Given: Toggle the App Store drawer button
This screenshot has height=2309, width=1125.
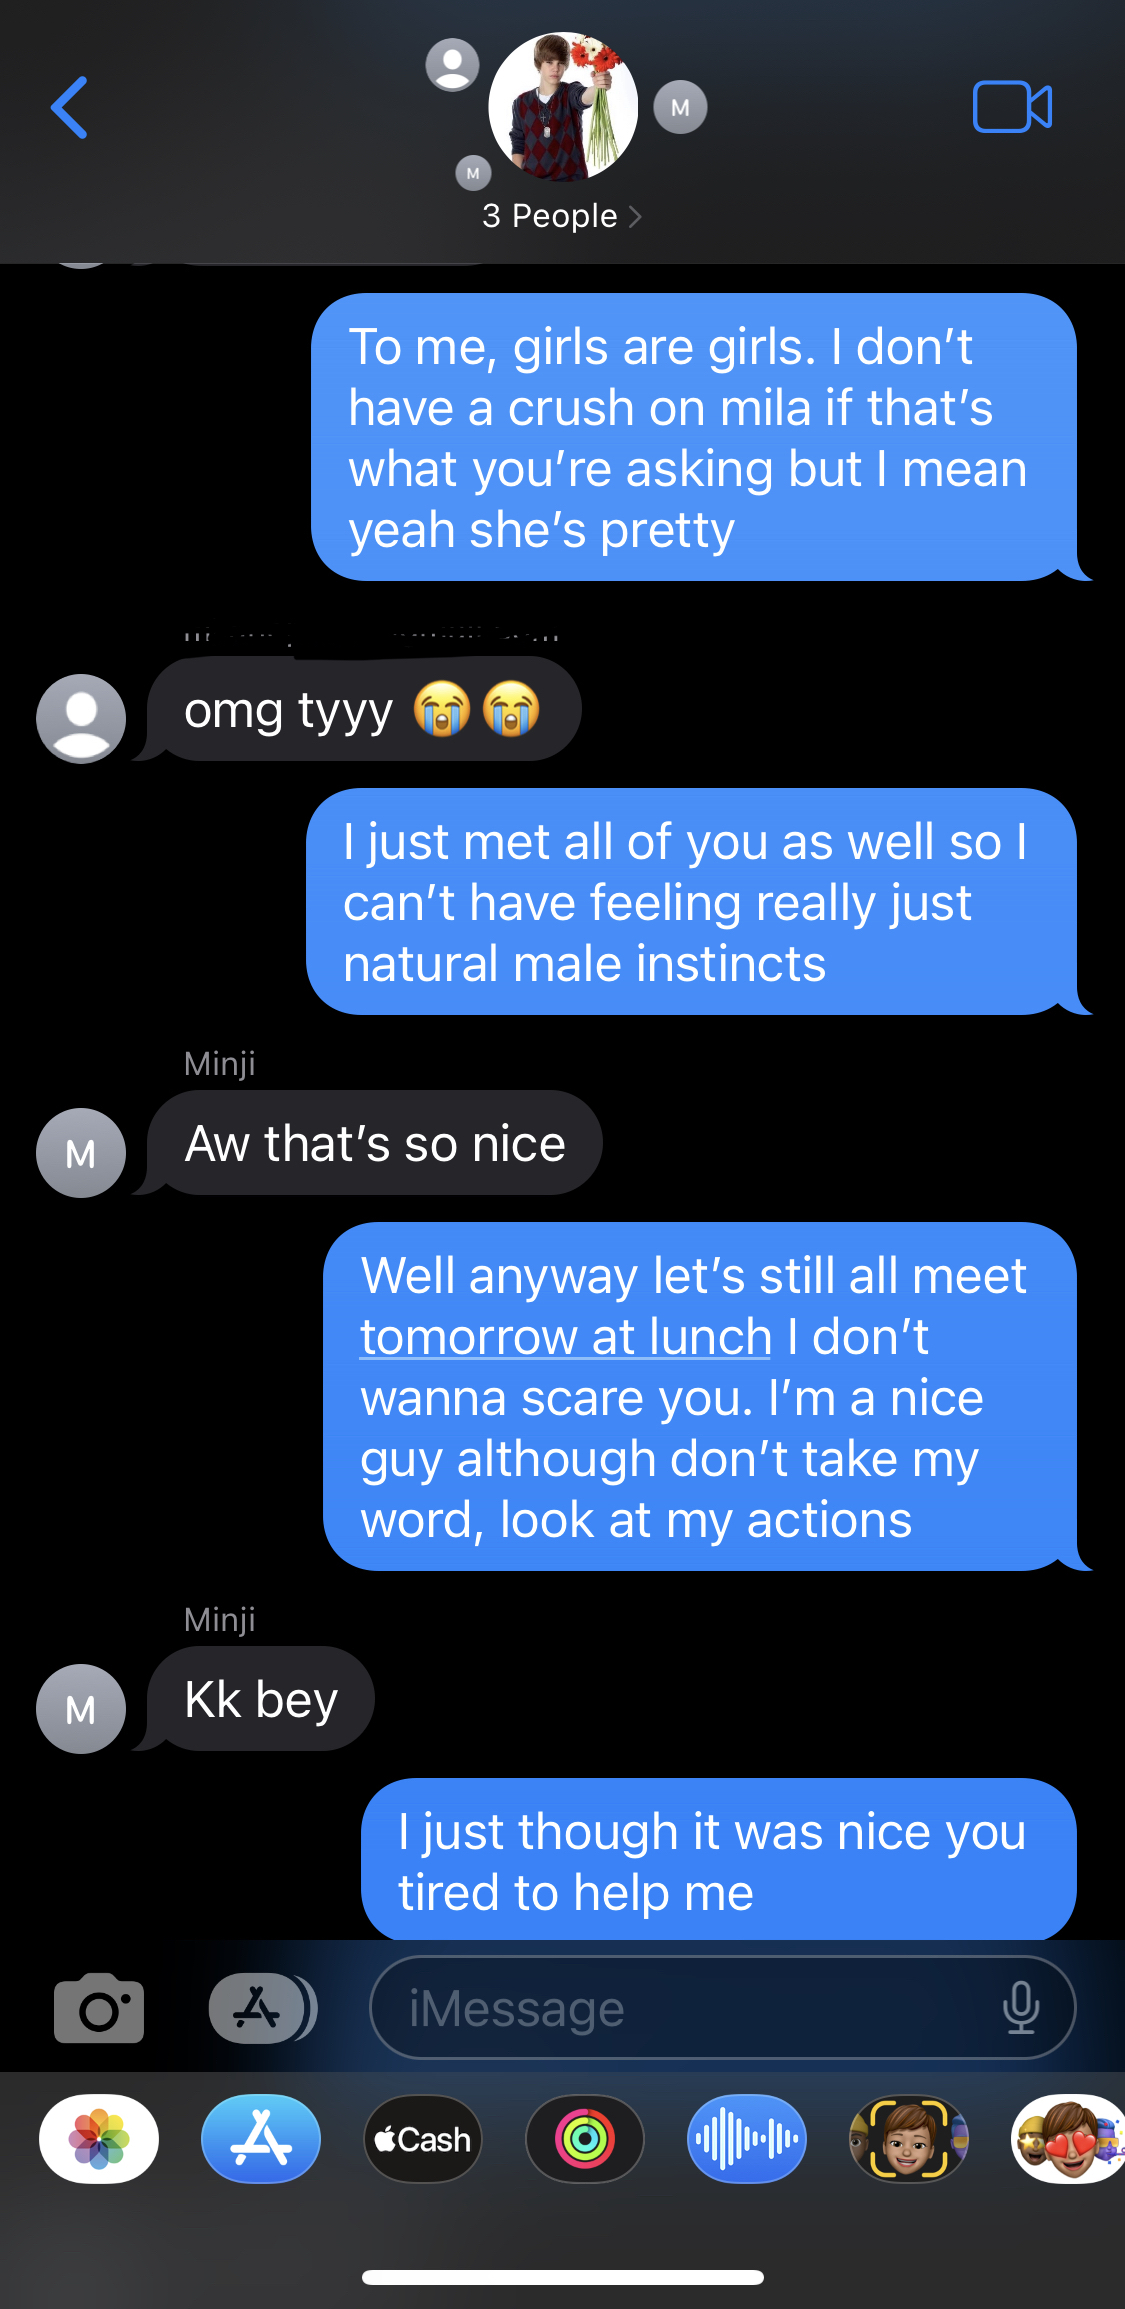Looking at the screenshot, I should 262,2008.
